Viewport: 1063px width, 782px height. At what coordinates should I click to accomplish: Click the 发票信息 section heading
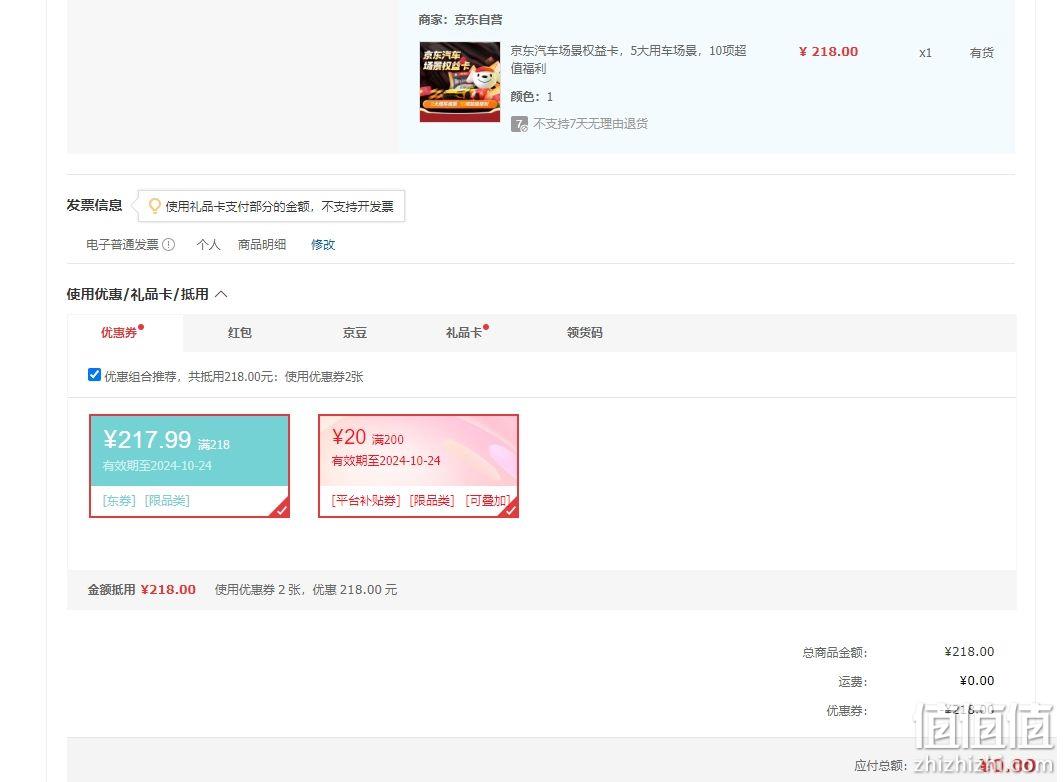click(94, 205)
